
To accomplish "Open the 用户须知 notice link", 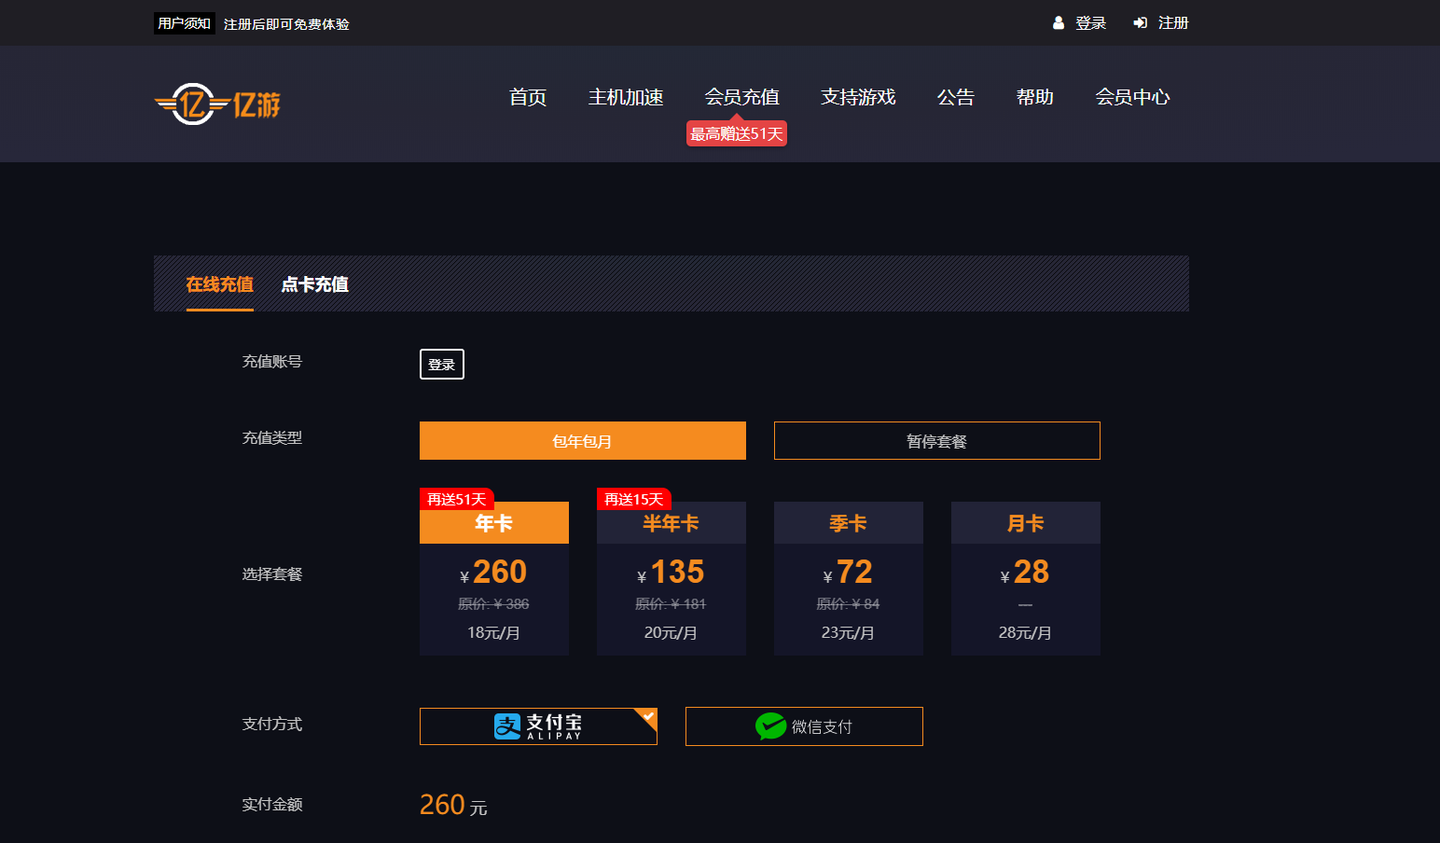I will (x=184, y=23).
